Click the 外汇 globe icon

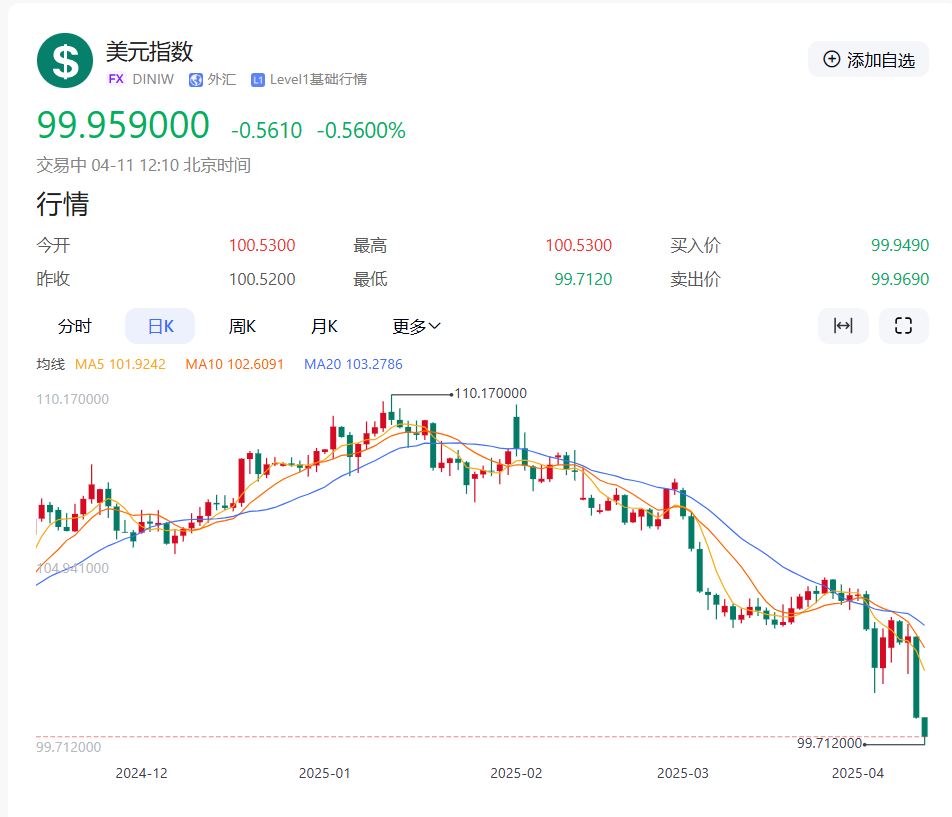(196, 79)
